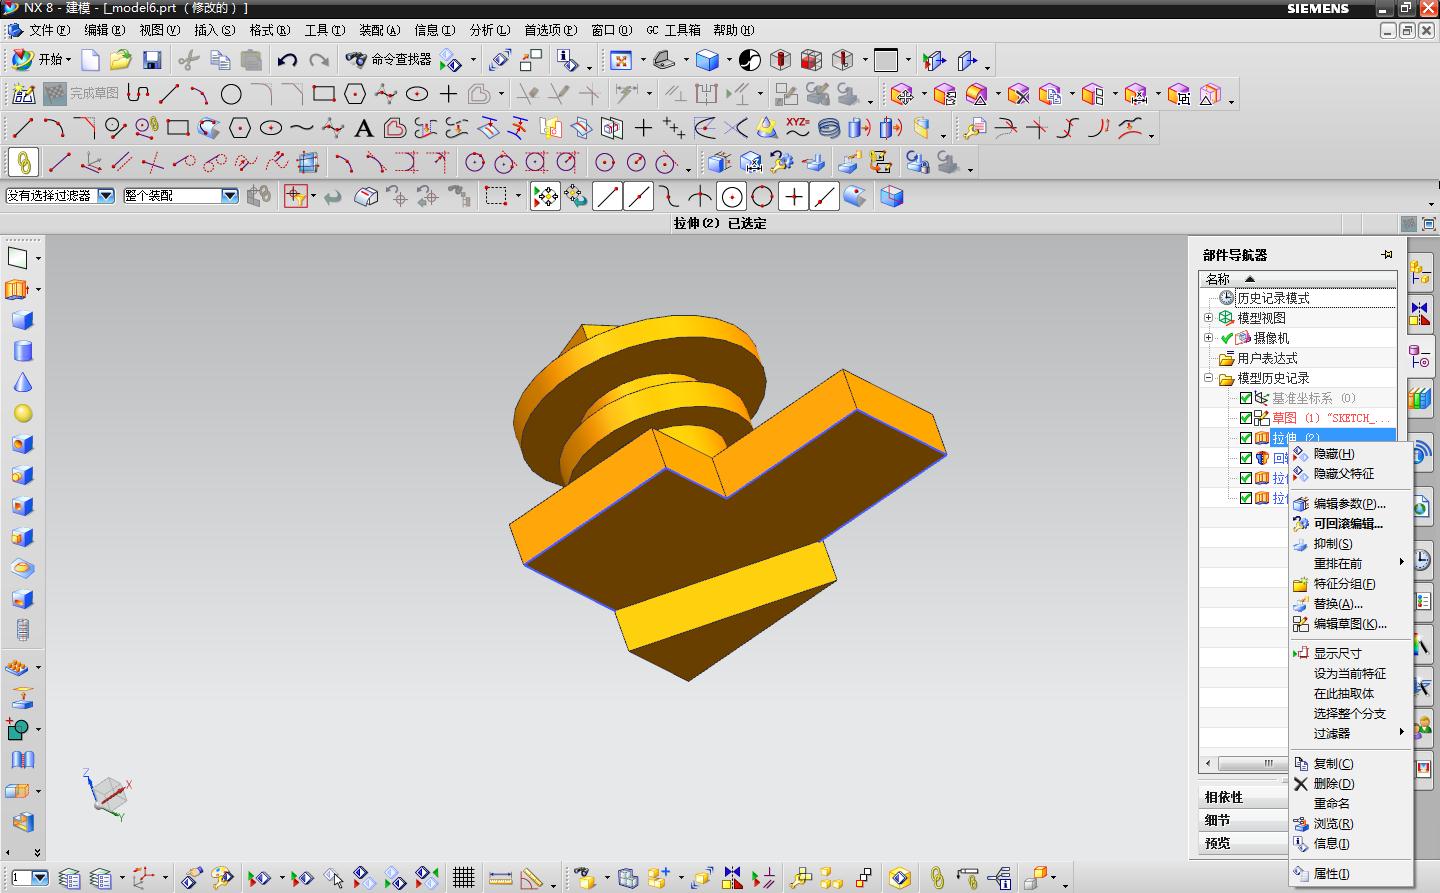This screenshot has width=1440, height=893.
Task: Open the Constraint Navigator sidebar tab
Action: [x=1420, y=314]
